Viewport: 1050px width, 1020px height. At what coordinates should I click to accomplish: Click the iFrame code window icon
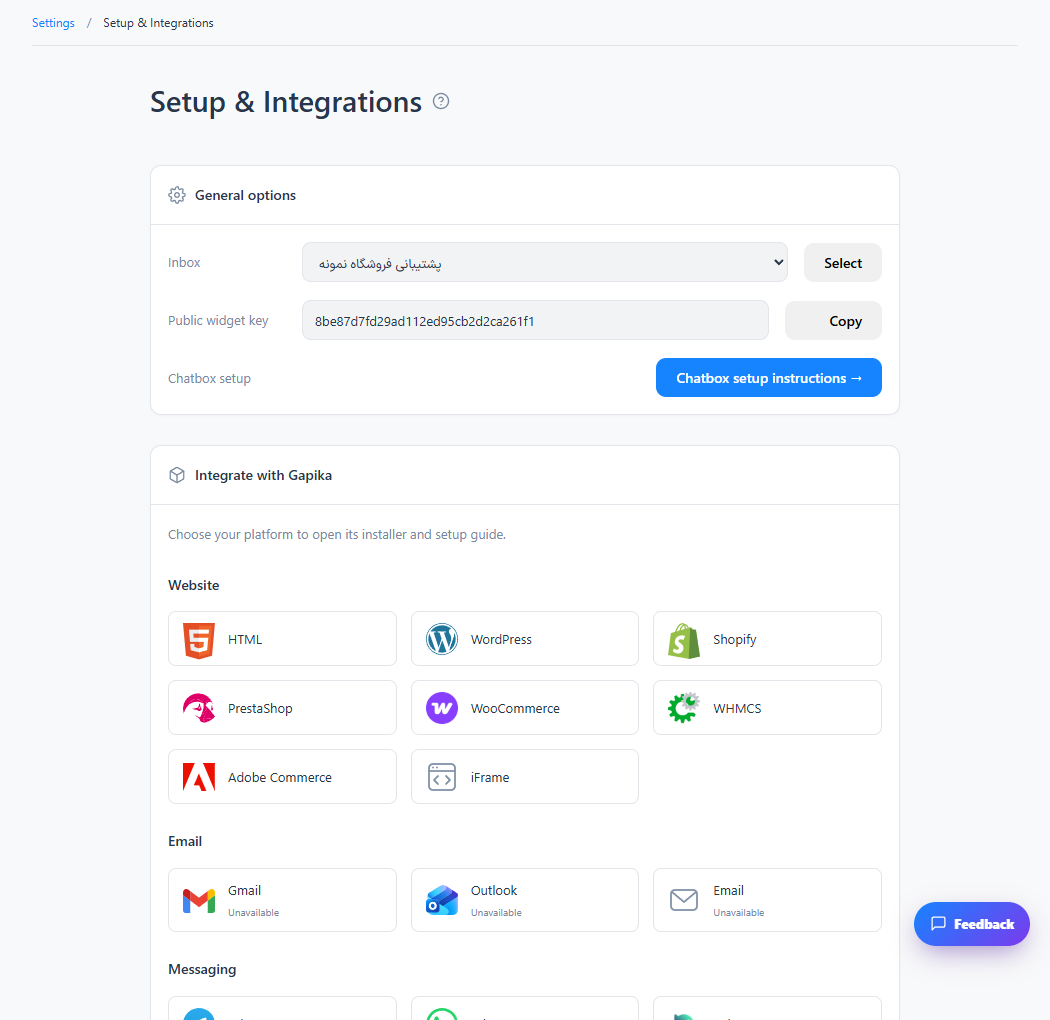442,777
